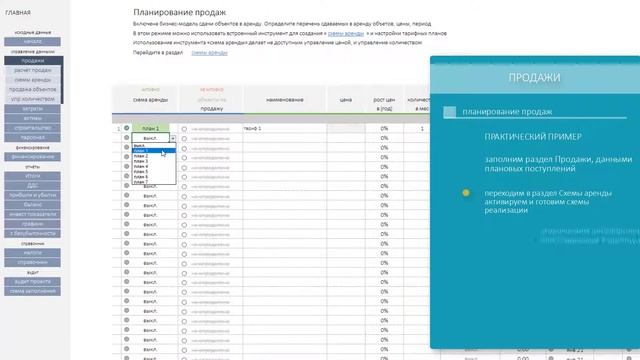Screen dimensions: 640x360
Task: Click the empty цена cell in тариф 1 row
Action: coord(346,129)
